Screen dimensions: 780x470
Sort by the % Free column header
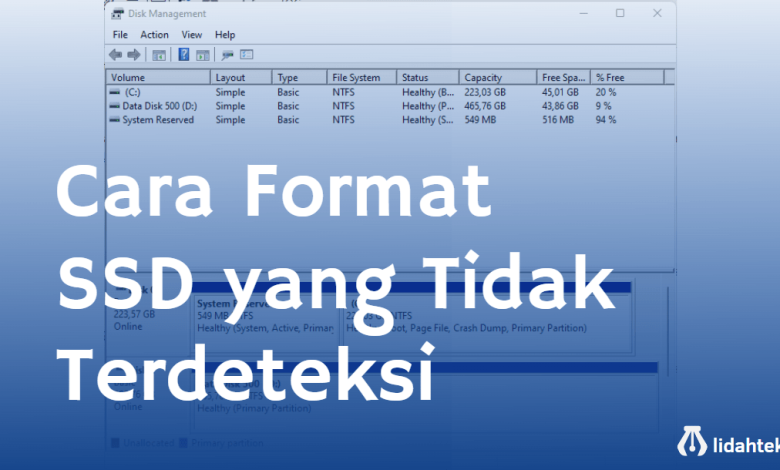pos(627,78)
